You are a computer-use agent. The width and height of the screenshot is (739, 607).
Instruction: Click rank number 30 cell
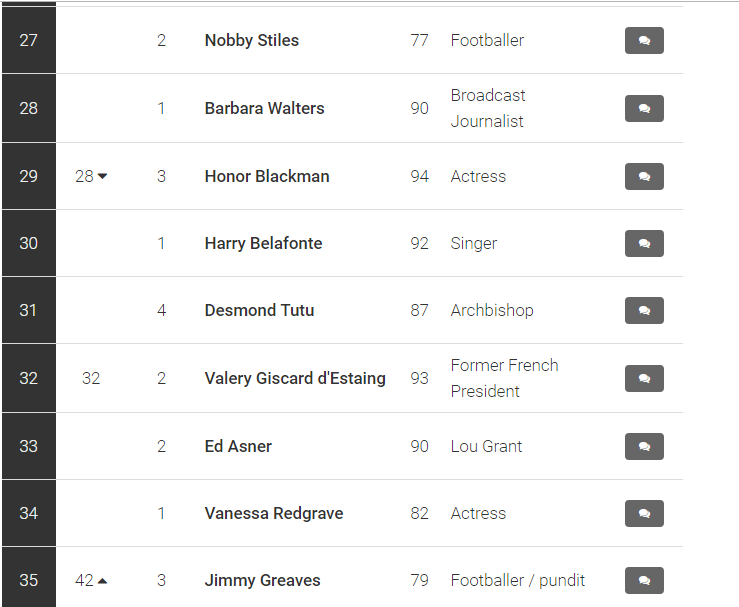point(29,243)
